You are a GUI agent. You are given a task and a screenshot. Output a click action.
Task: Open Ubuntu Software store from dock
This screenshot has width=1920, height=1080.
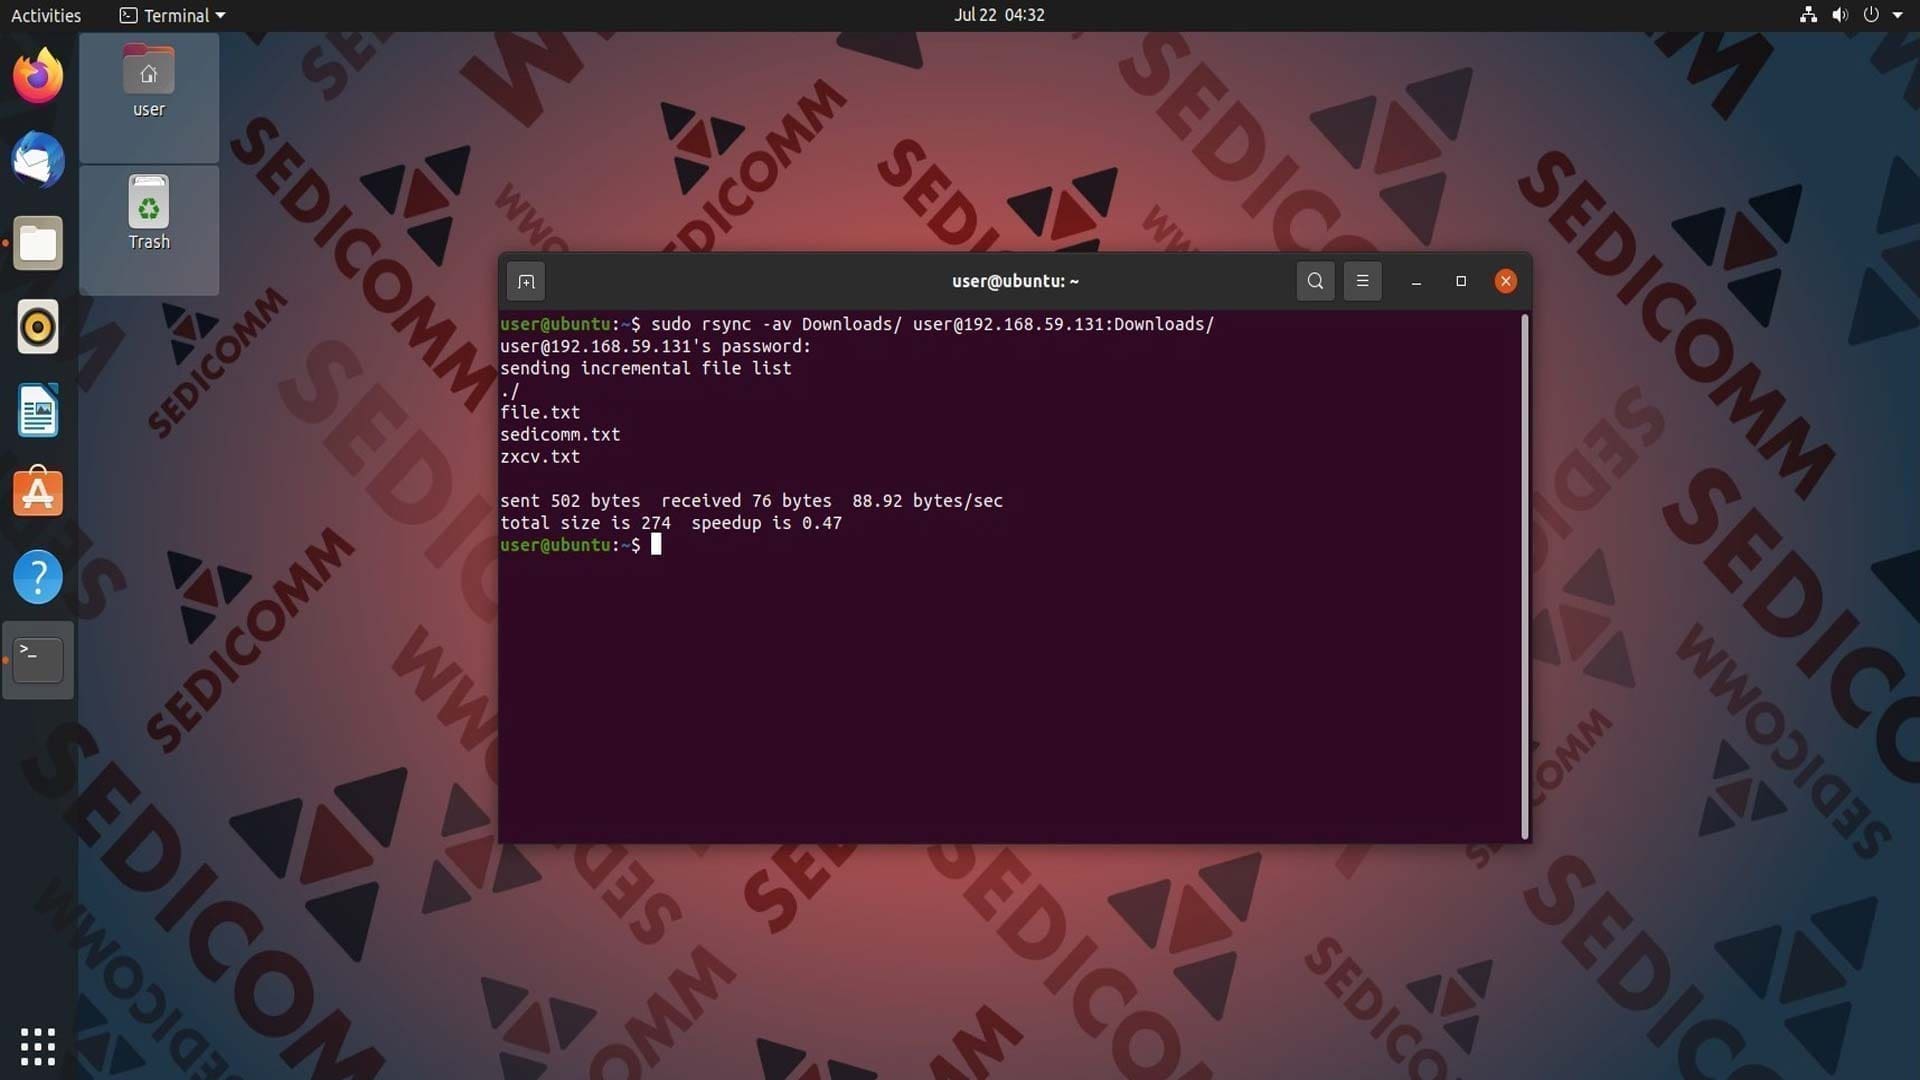[x=38, y=493]
